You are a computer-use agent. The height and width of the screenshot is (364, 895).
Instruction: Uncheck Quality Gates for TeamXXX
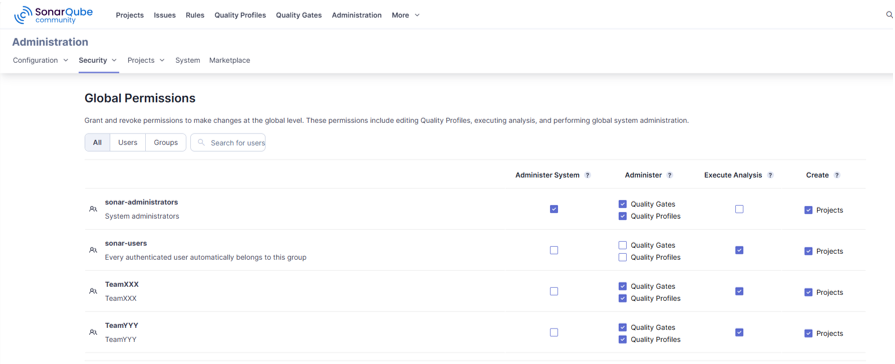[623, 286]
